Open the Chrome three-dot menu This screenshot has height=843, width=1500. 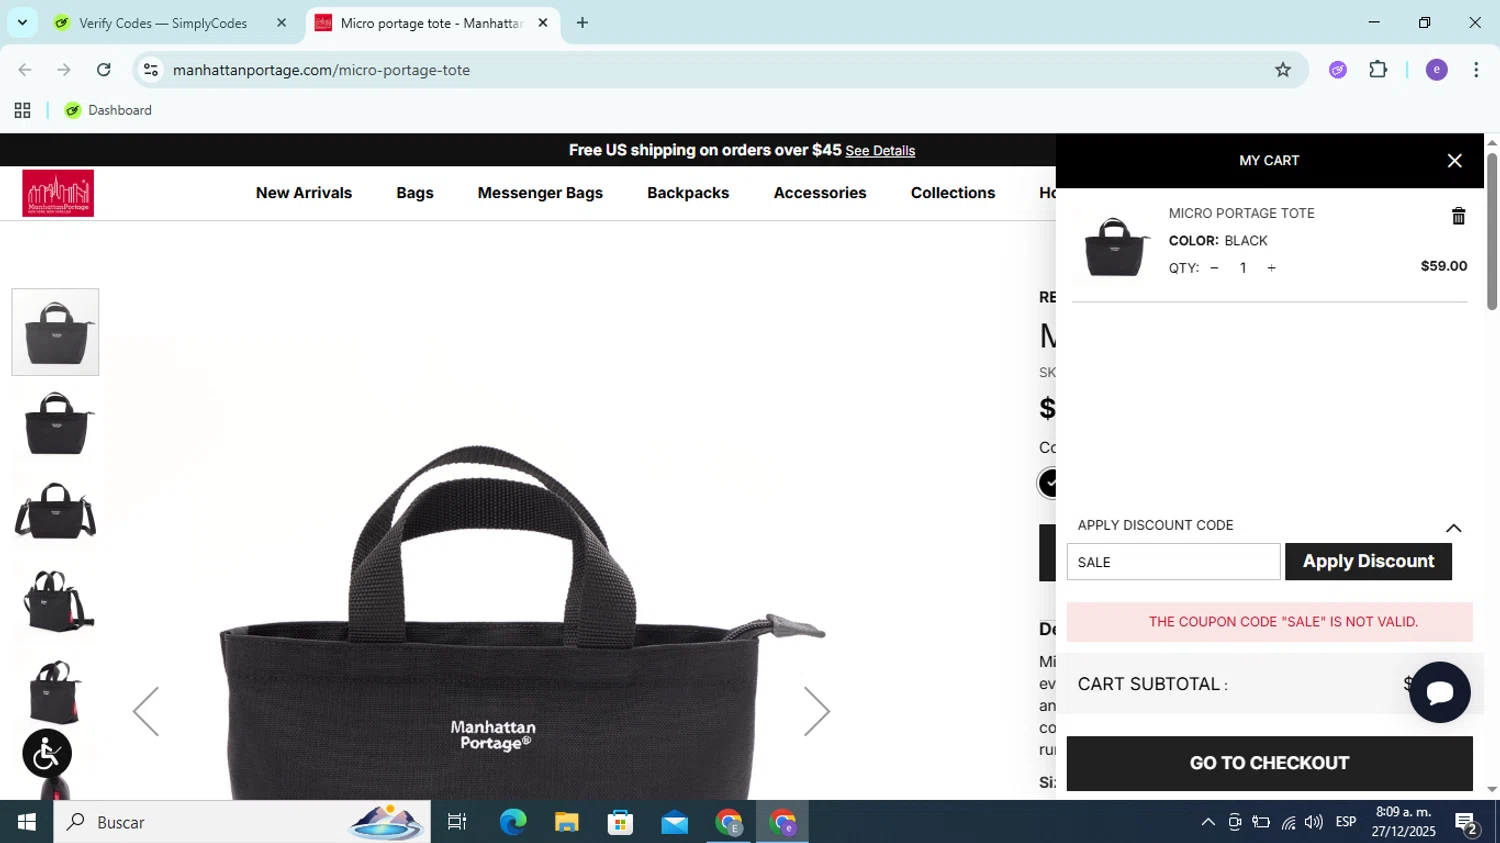[x=1476, y=70]
